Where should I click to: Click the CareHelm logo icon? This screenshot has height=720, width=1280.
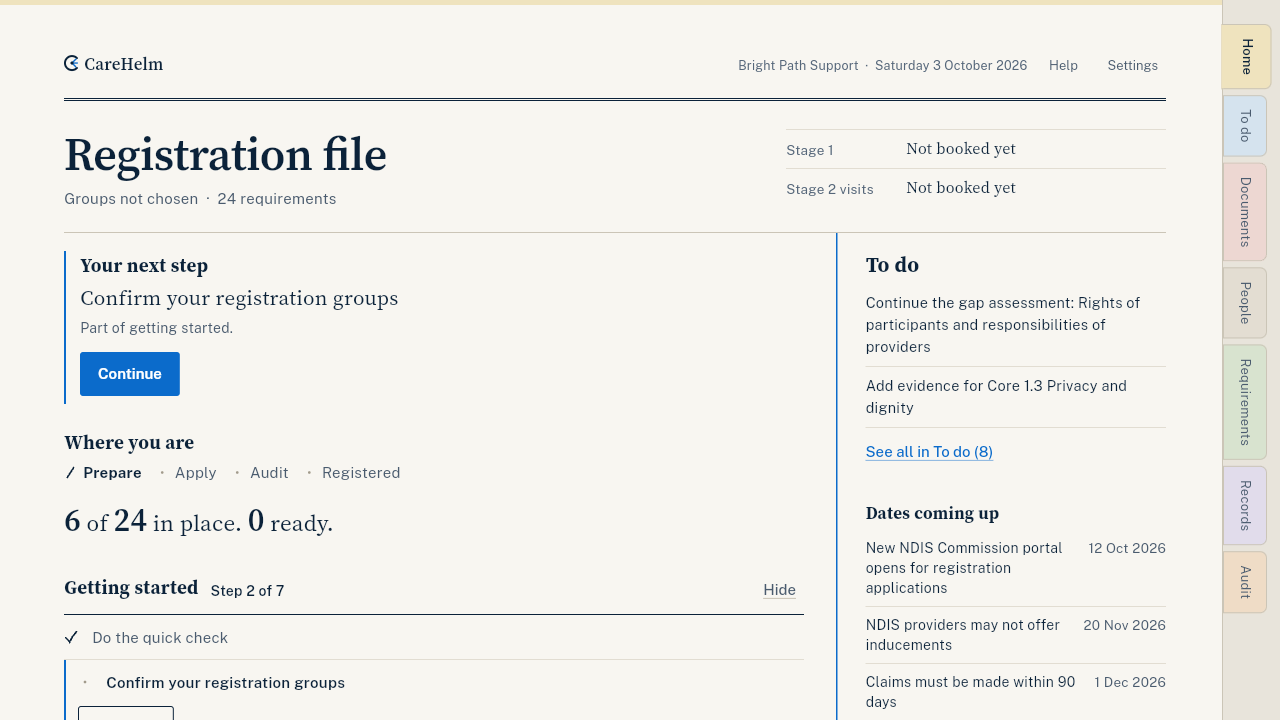[x=71, y=64]
